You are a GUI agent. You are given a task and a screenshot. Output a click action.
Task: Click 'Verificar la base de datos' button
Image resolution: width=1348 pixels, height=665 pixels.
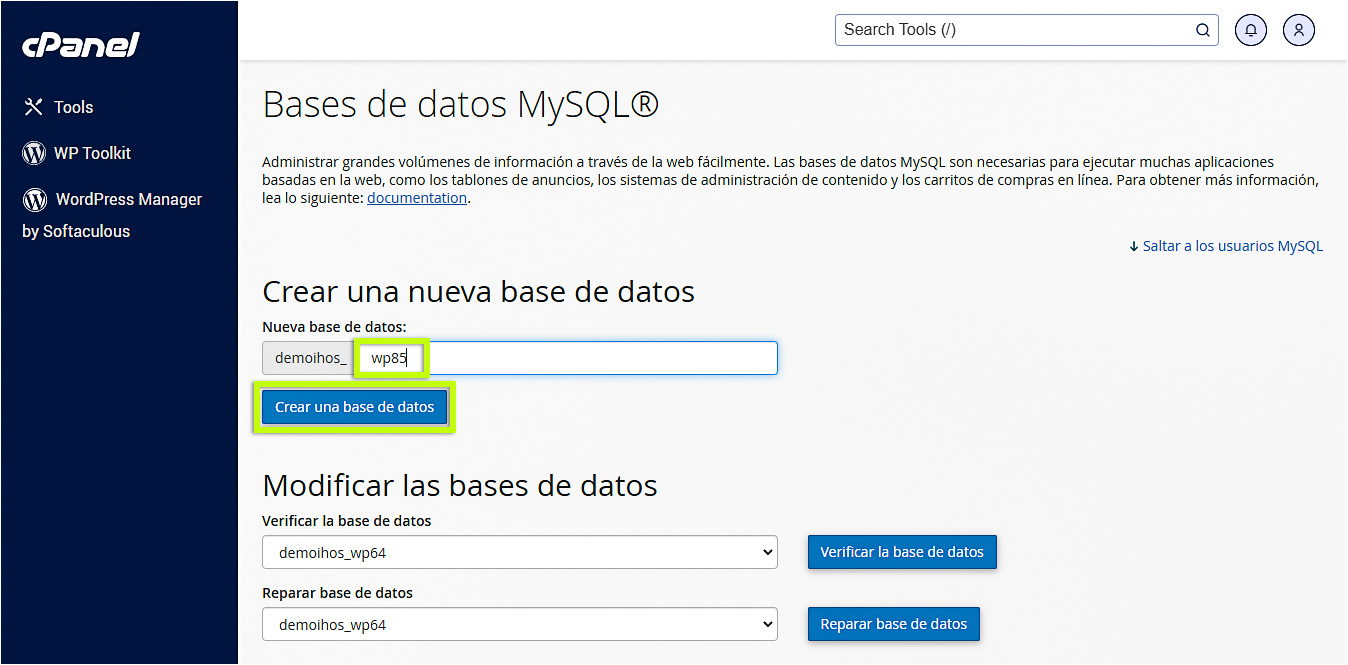(x=901, y=552)
